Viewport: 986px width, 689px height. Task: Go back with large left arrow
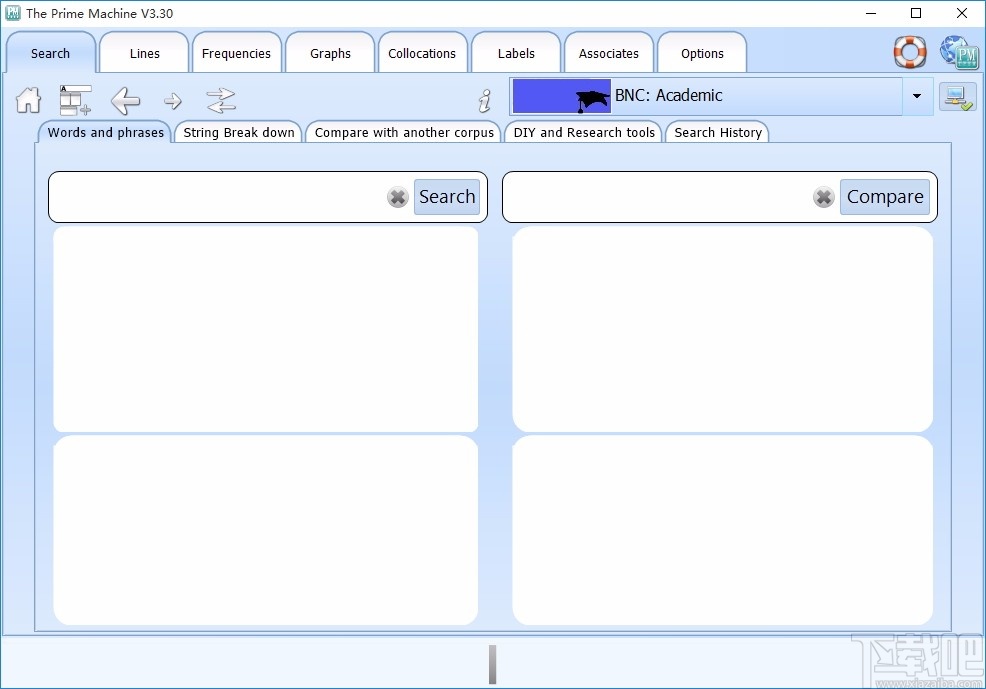[x=125, y=101]
